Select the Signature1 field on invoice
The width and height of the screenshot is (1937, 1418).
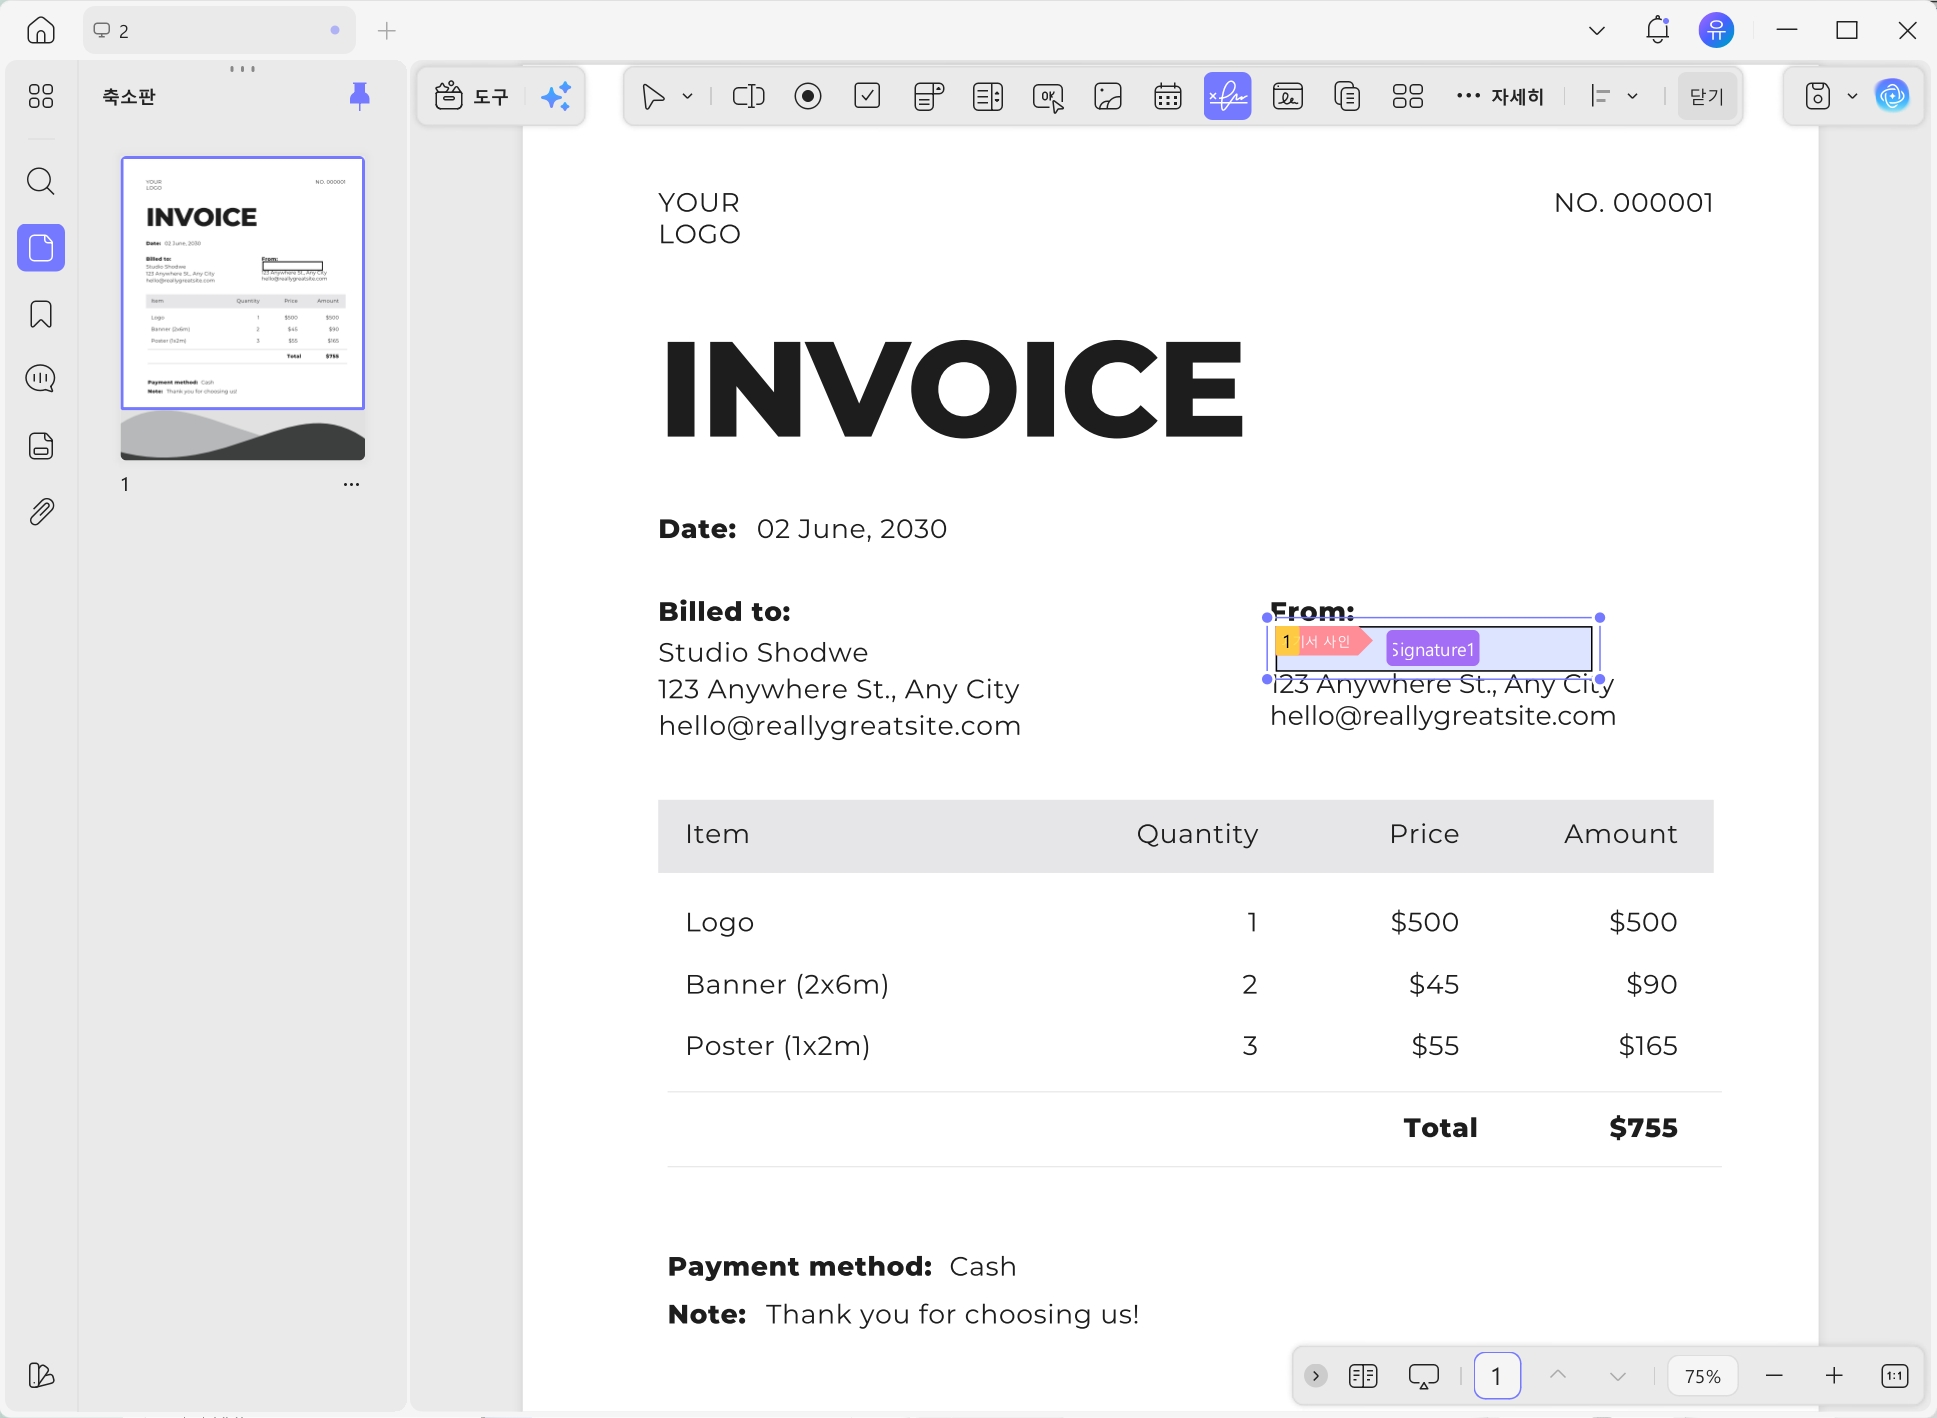[x=1433, y=650]
